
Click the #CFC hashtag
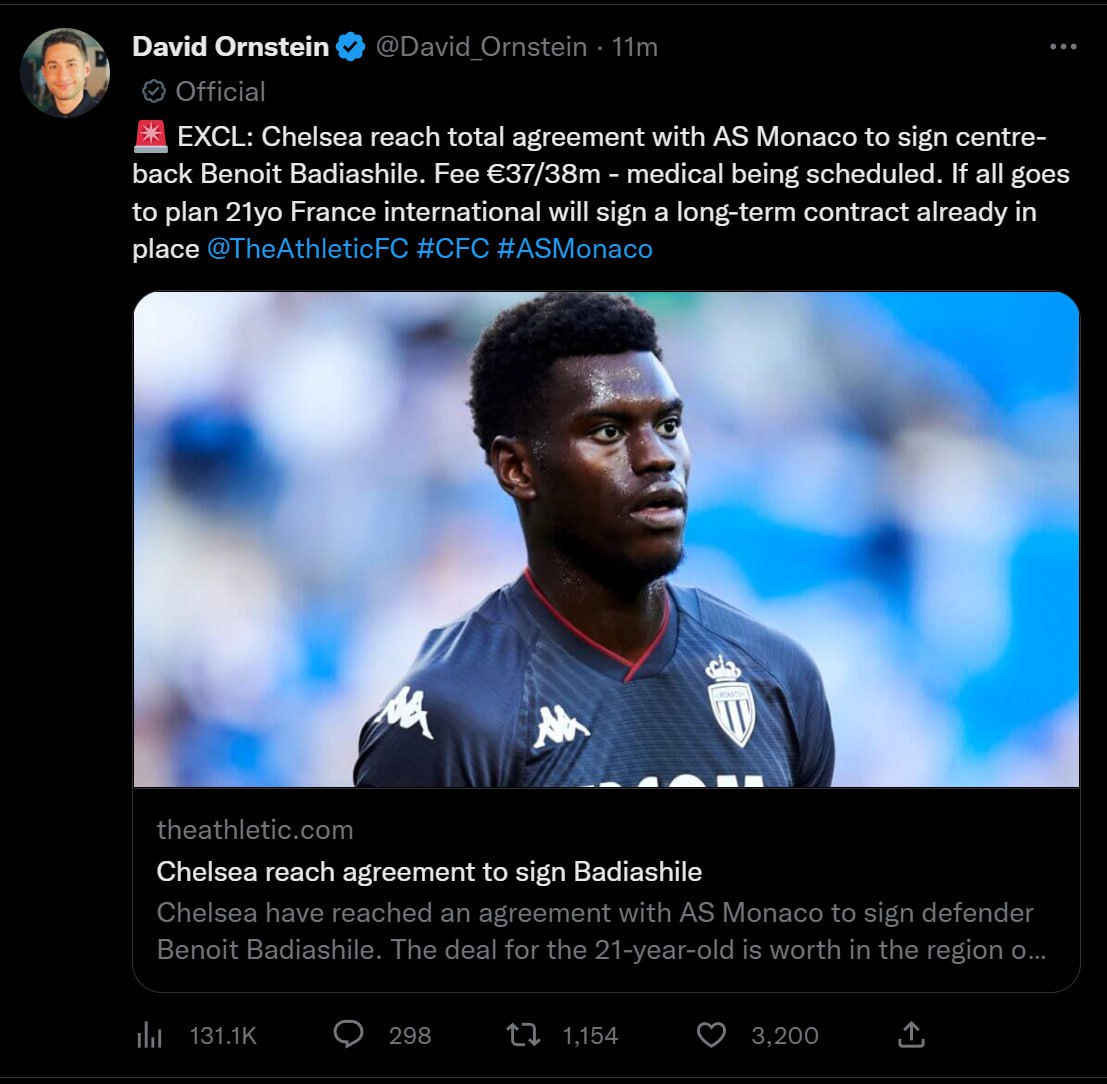[453, 249]
